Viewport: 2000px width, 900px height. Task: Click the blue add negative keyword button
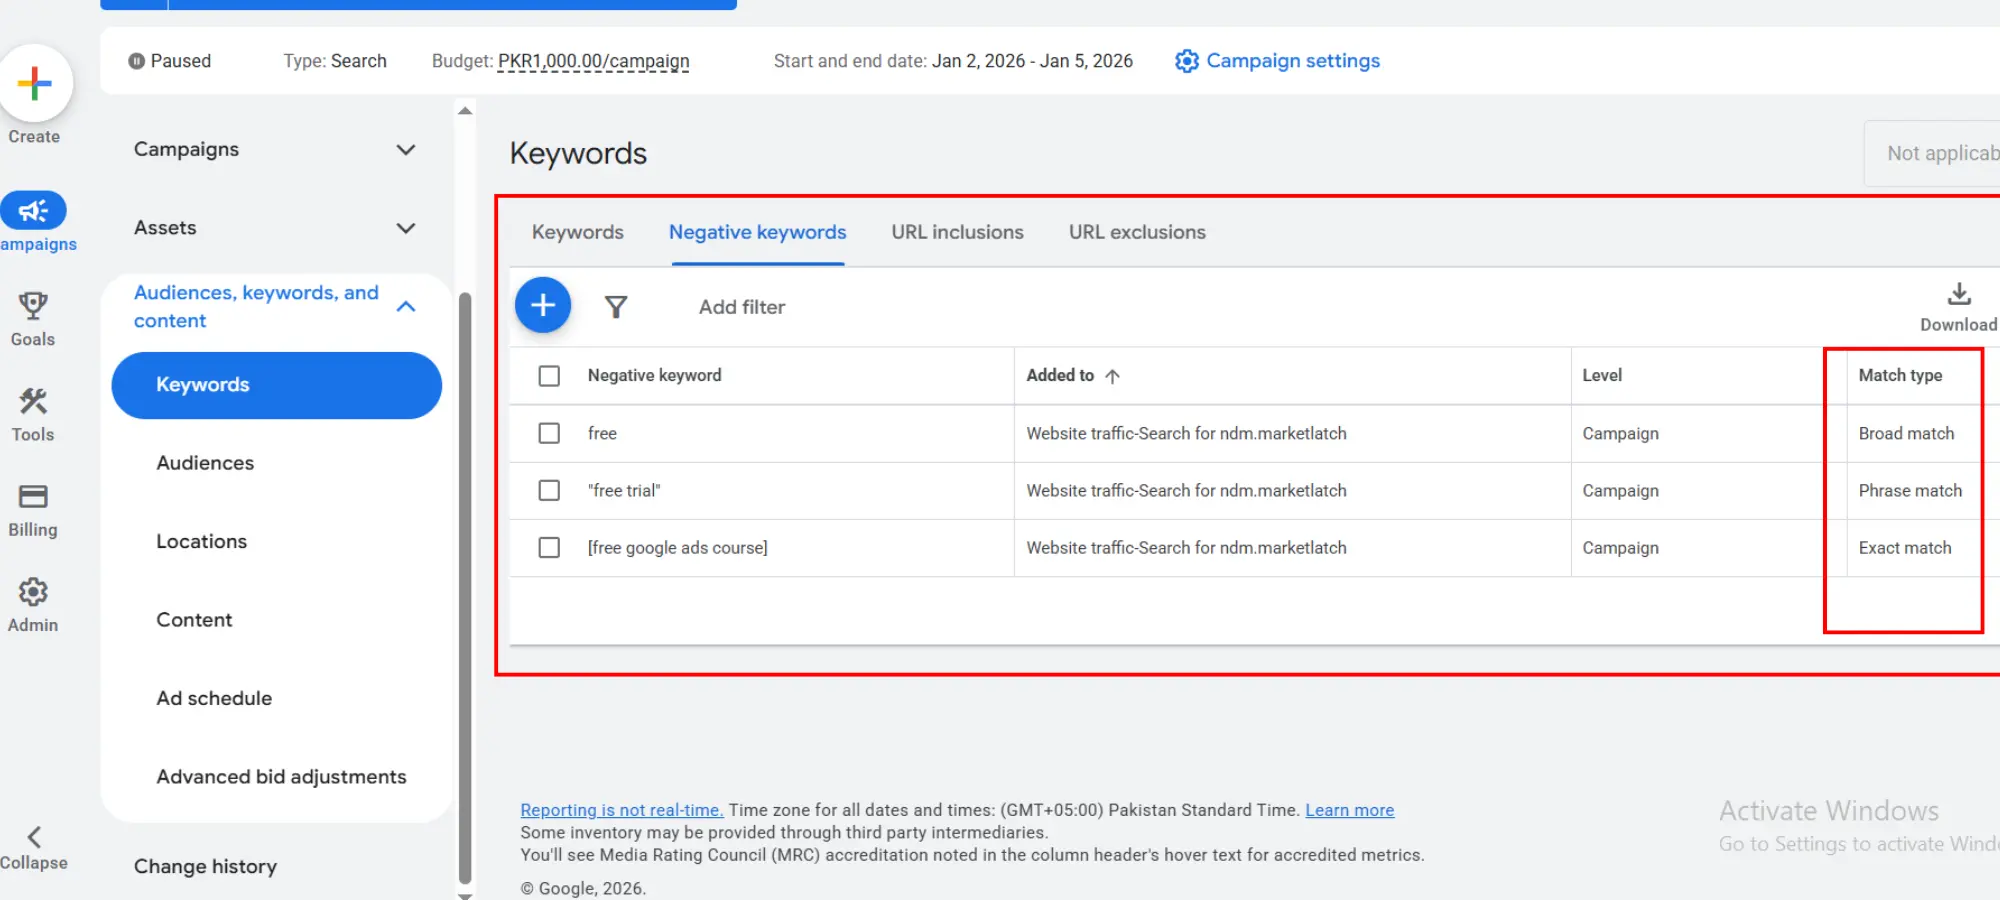[543, 305]
